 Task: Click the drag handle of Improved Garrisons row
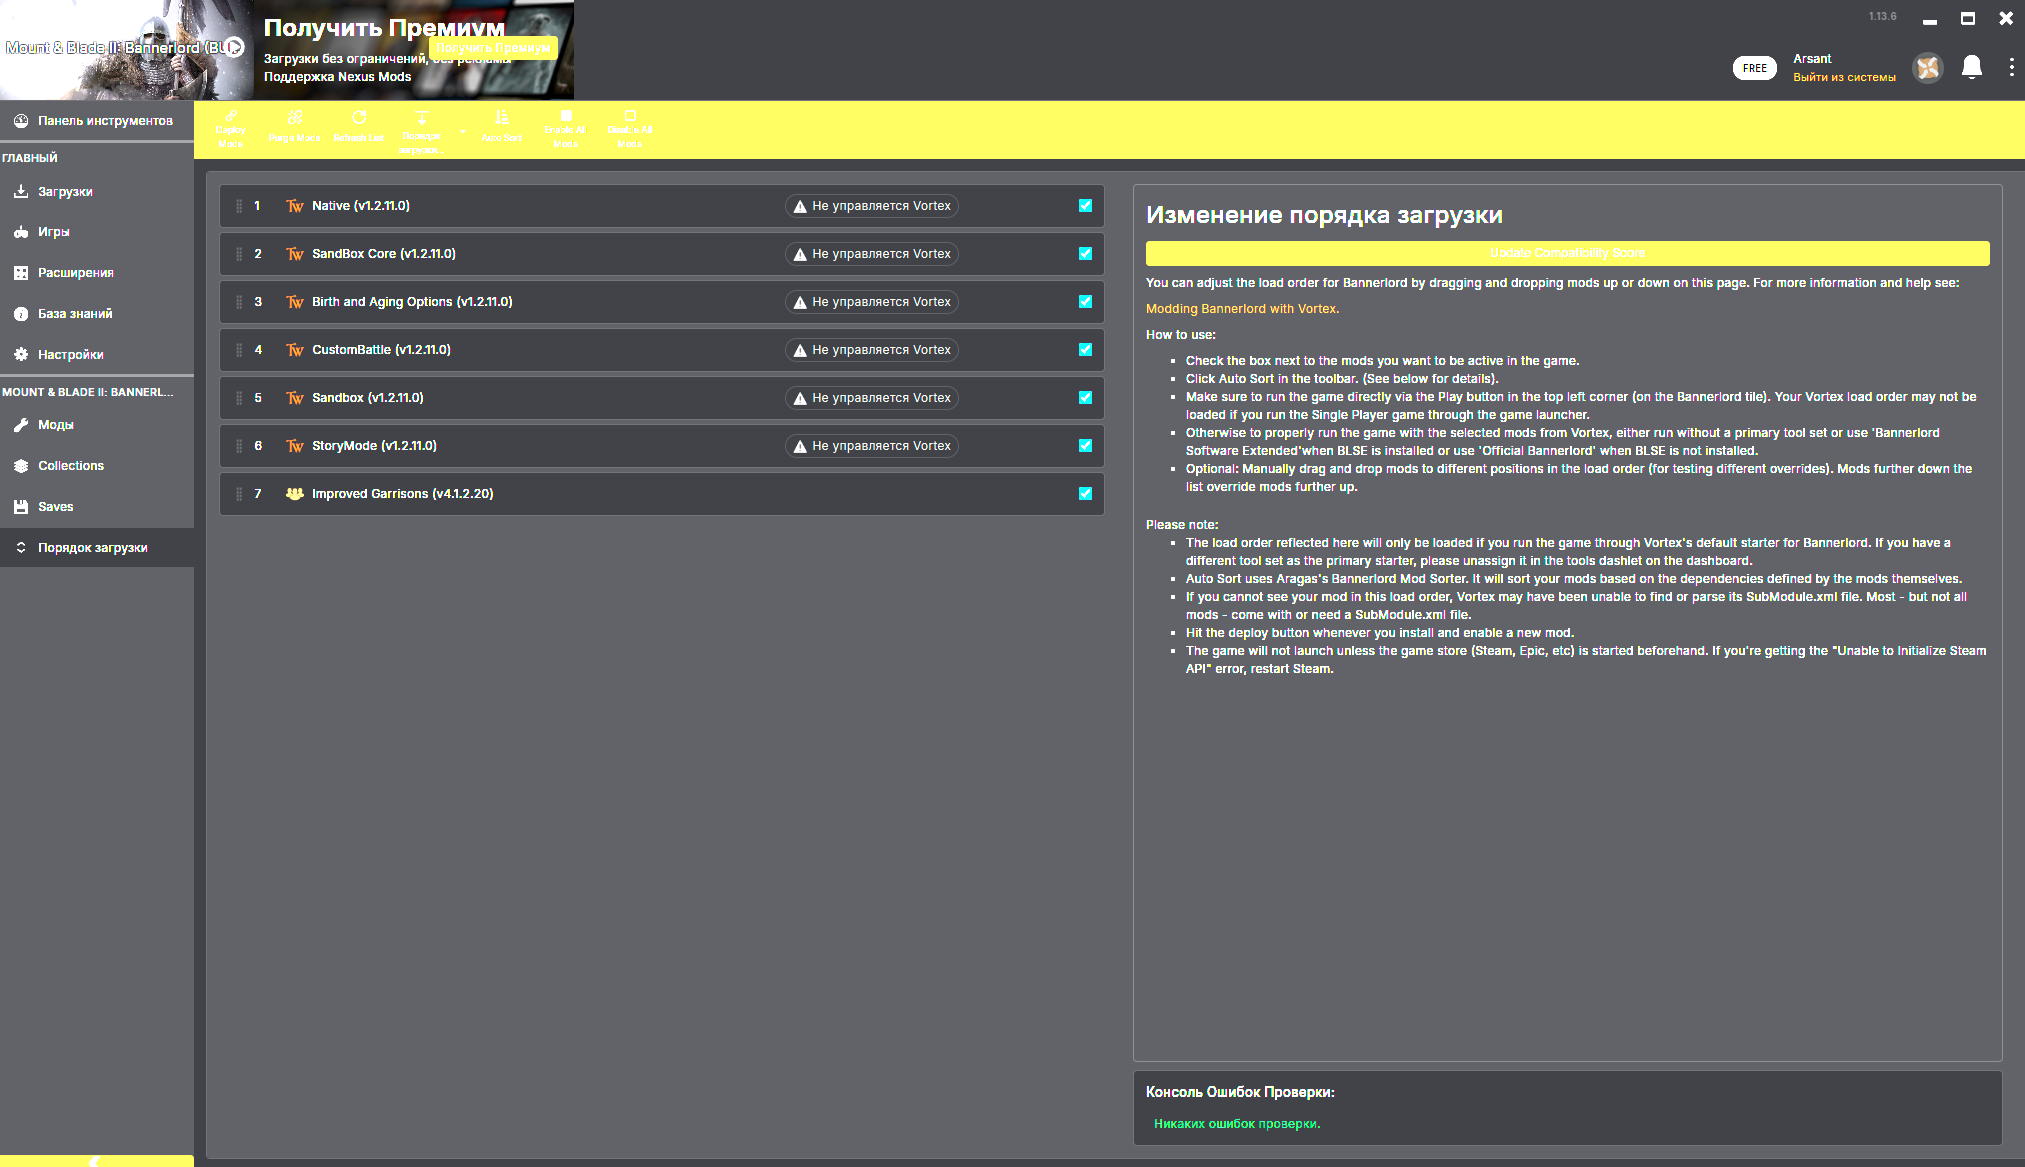[239, 494]
